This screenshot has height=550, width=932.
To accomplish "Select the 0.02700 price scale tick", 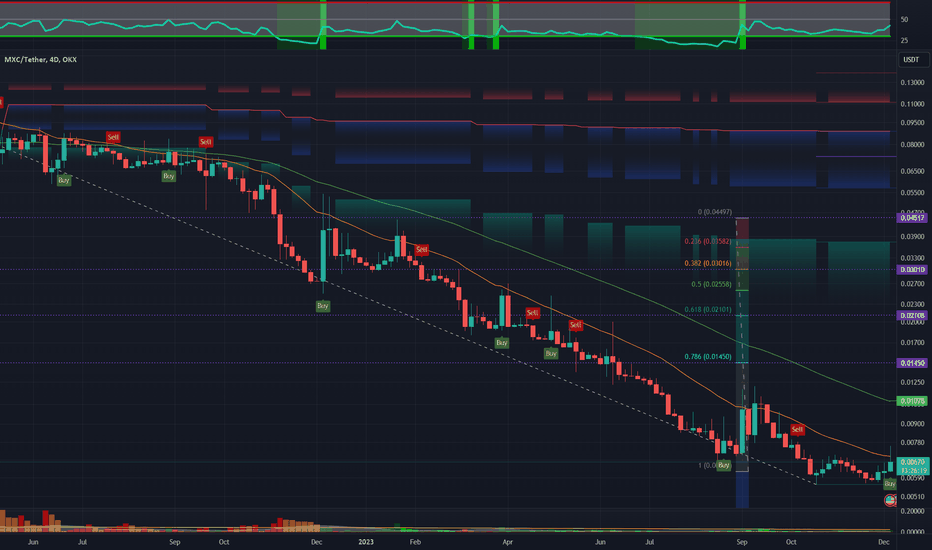I will click(912, 284).
